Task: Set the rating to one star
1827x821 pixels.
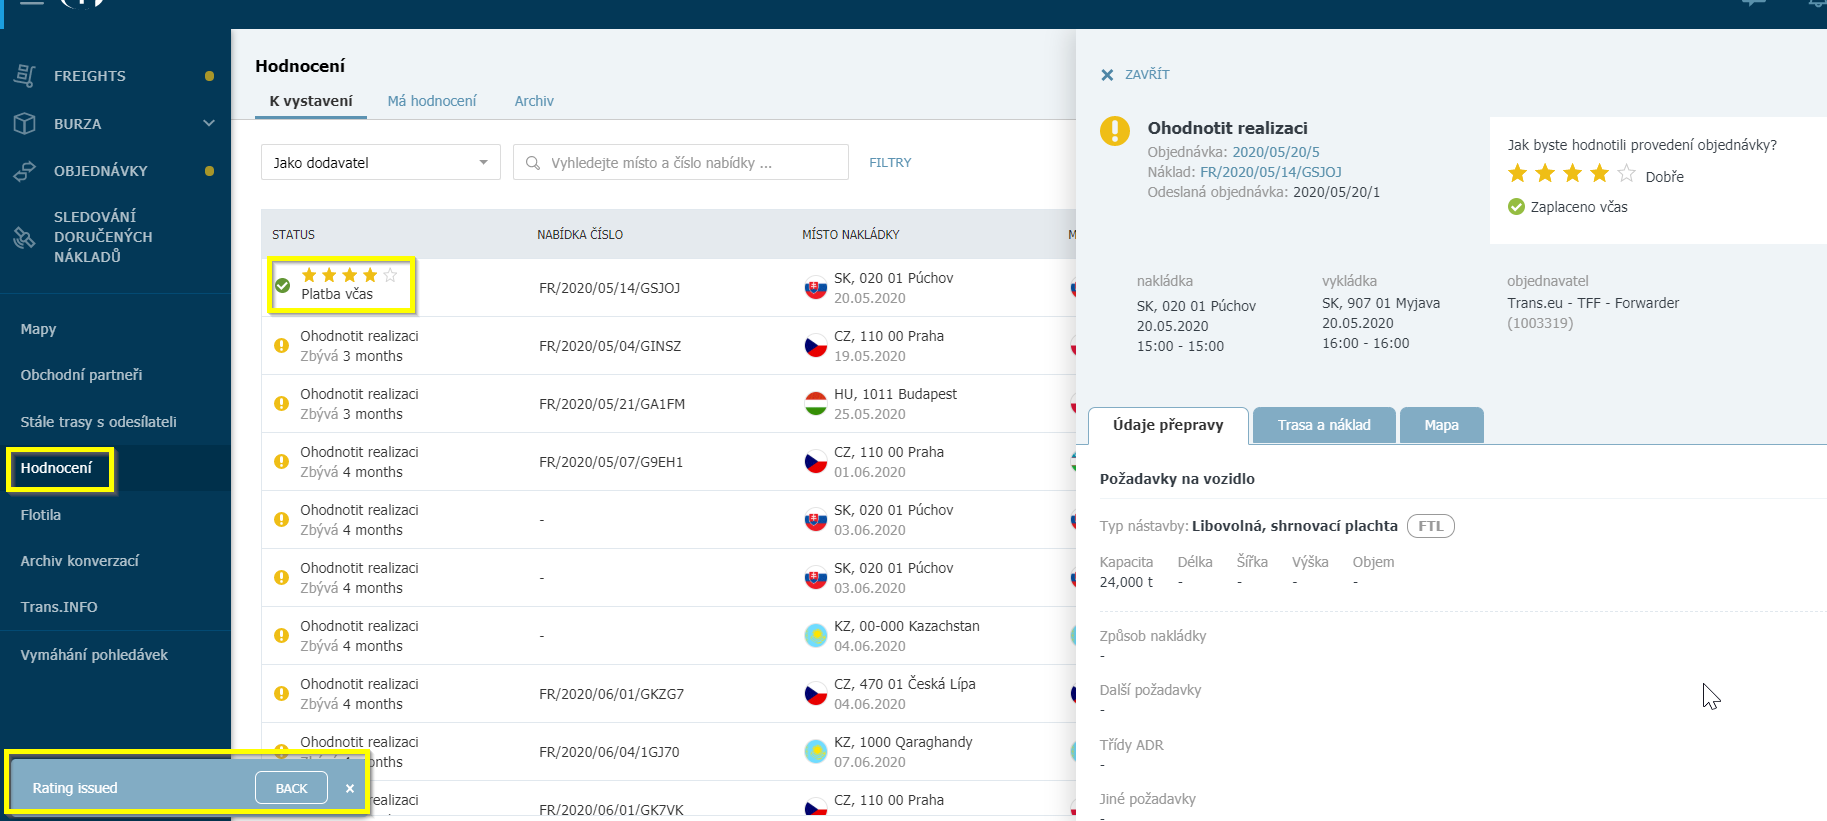Action: [1517, 174]
